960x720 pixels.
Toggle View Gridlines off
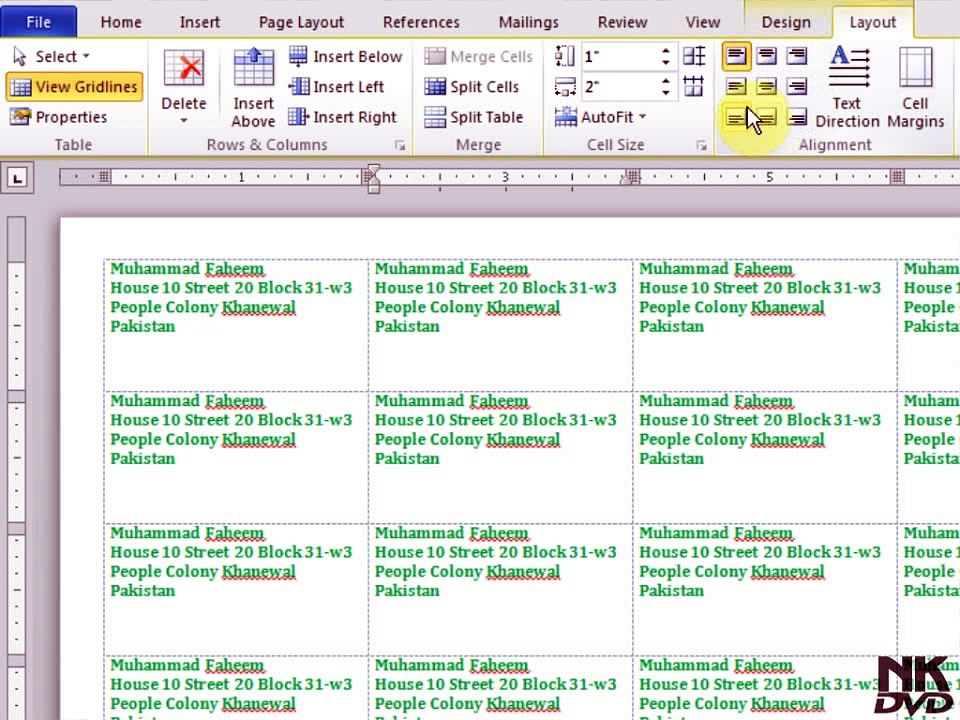74,86
